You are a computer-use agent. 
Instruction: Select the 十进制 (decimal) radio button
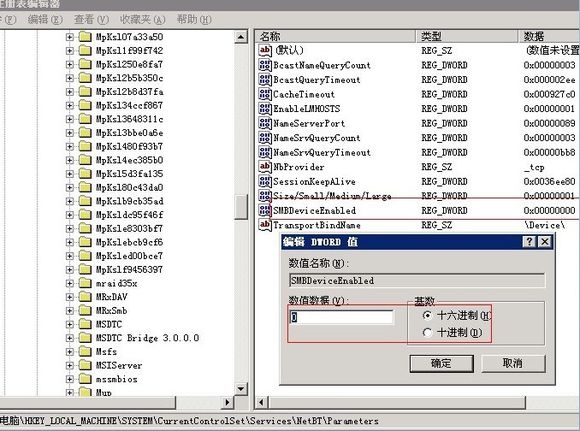pyautogui.click(x=427, y=333)
